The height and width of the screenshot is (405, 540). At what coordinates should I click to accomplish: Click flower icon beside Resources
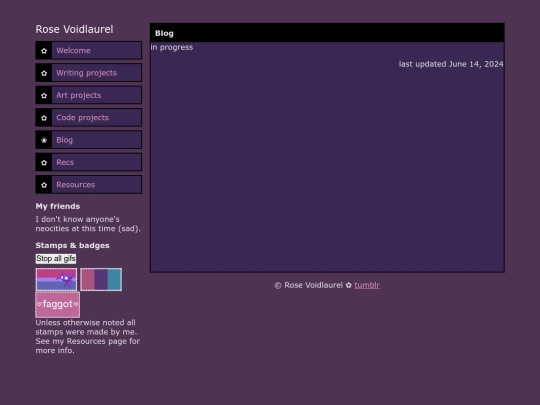pos(44,185)
